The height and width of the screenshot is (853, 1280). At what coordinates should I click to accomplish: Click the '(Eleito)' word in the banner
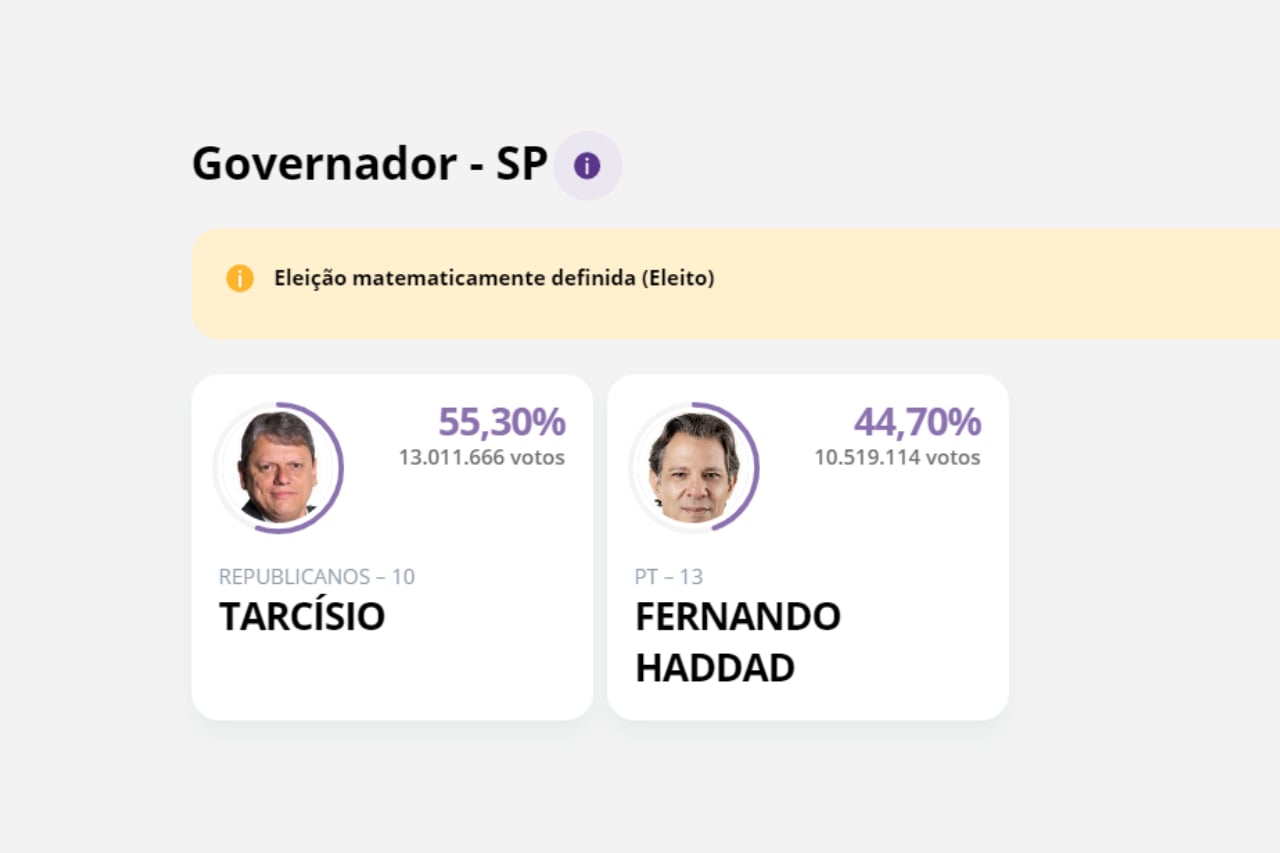pyautogui.click(x=677, y=278)
